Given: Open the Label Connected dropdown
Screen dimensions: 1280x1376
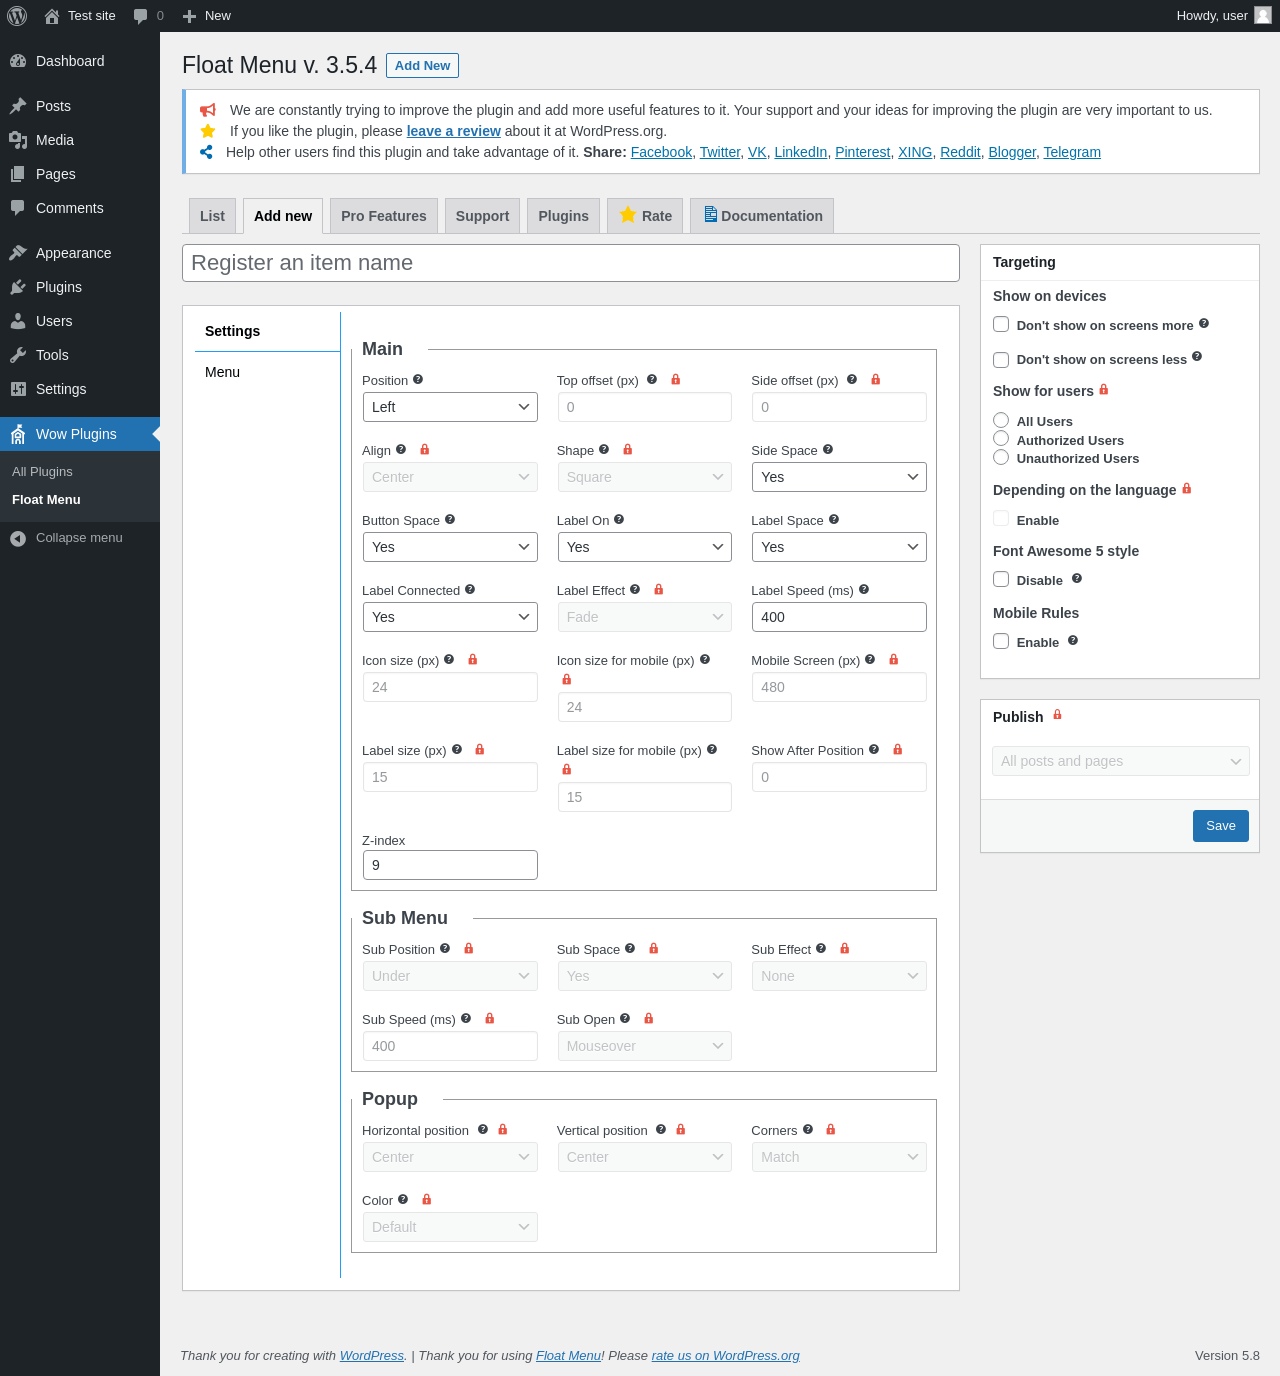Looking at the screenshot, I should click(x=450, y=617).
